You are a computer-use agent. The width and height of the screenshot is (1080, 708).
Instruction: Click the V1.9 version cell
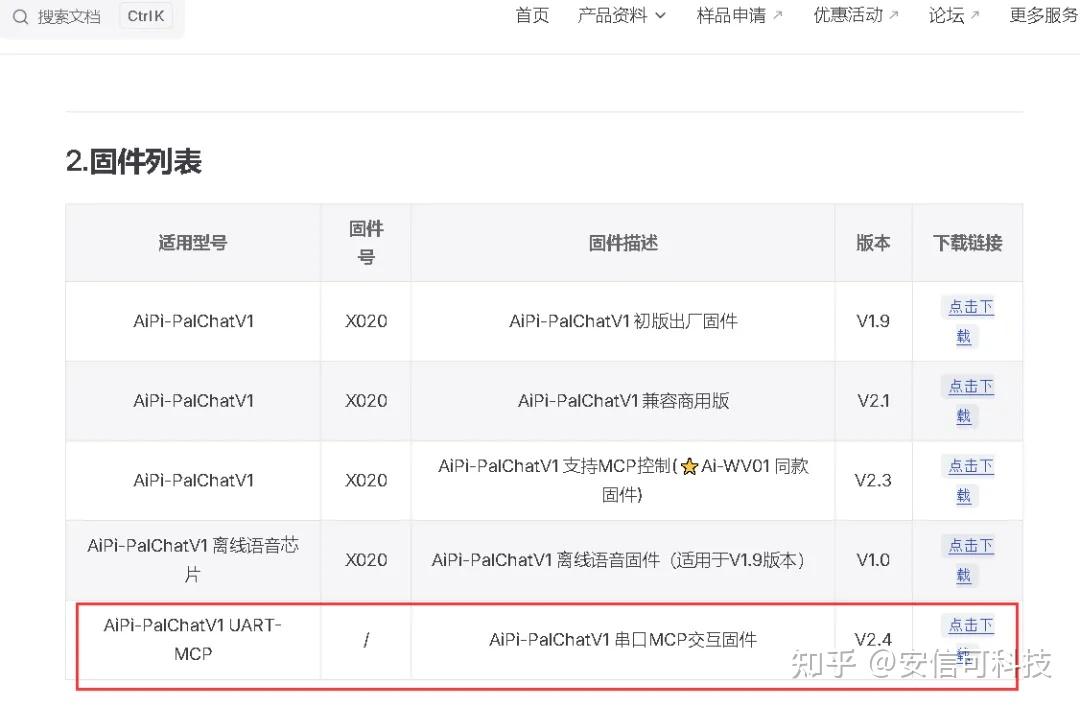click(x=873, y=321)
